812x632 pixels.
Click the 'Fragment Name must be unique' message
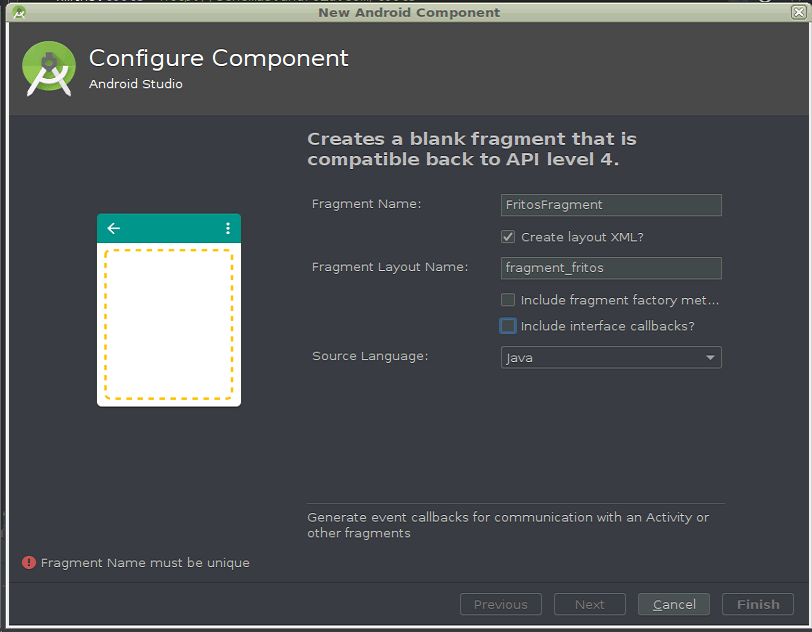tap(145, 563)
